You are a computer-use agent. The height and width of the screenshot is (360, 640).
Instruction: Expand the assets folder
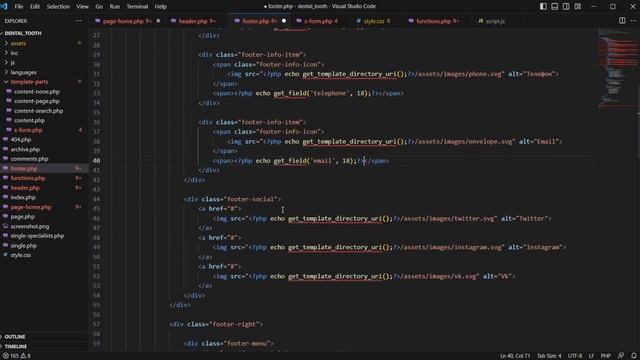coord(44,43)
